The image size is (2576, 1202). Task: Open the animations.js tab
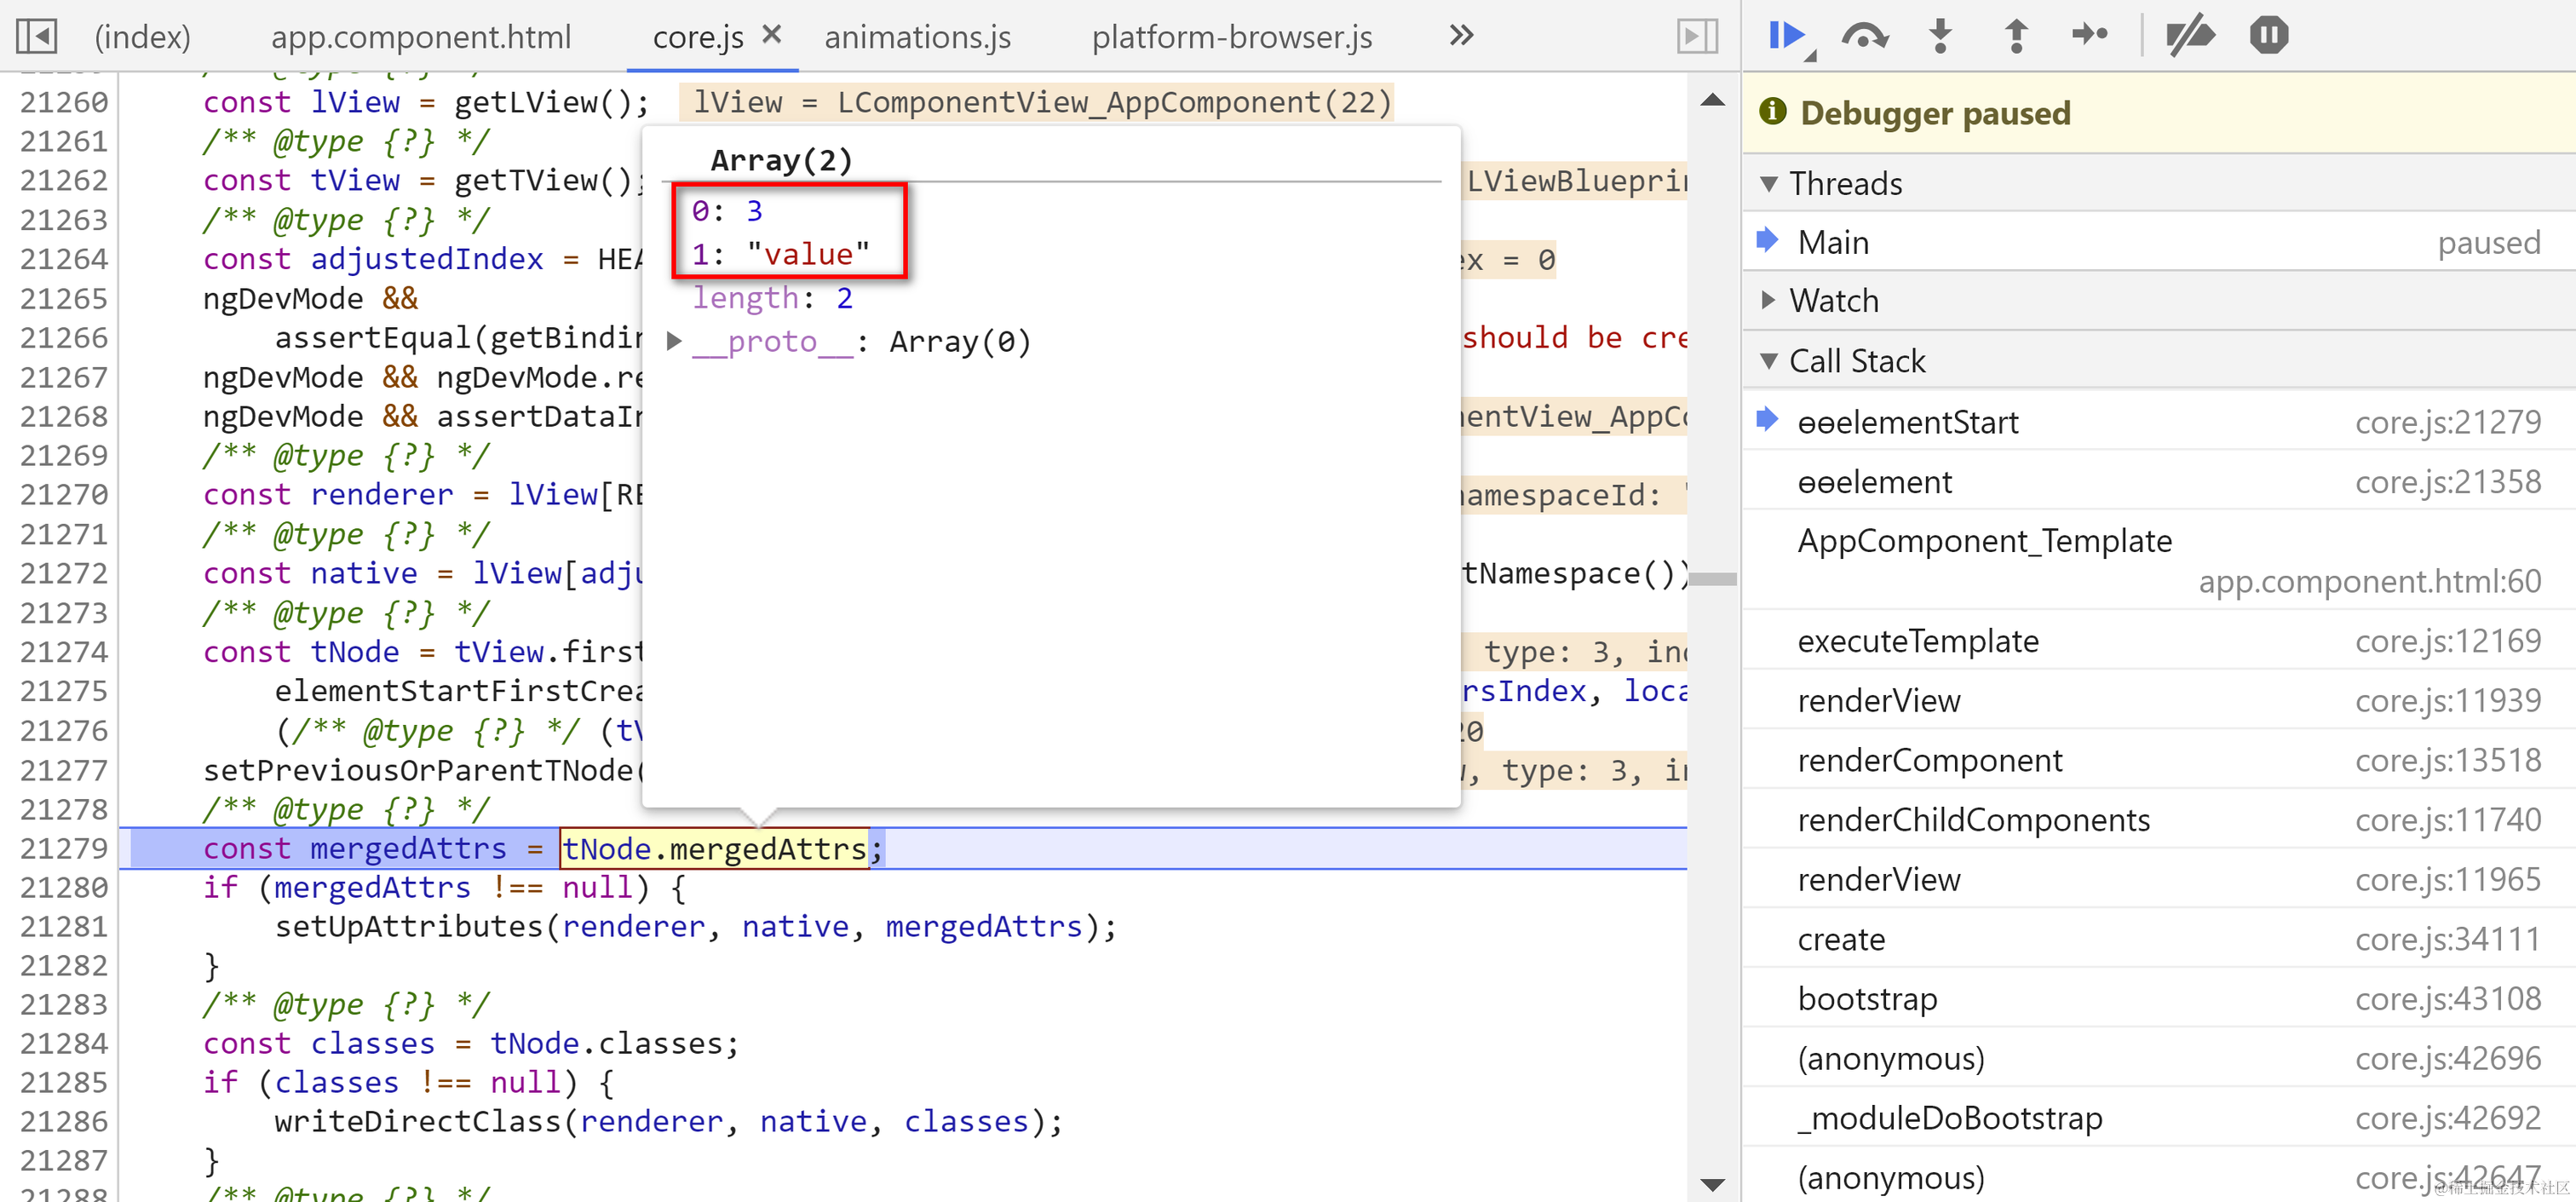tap(917, 37)
